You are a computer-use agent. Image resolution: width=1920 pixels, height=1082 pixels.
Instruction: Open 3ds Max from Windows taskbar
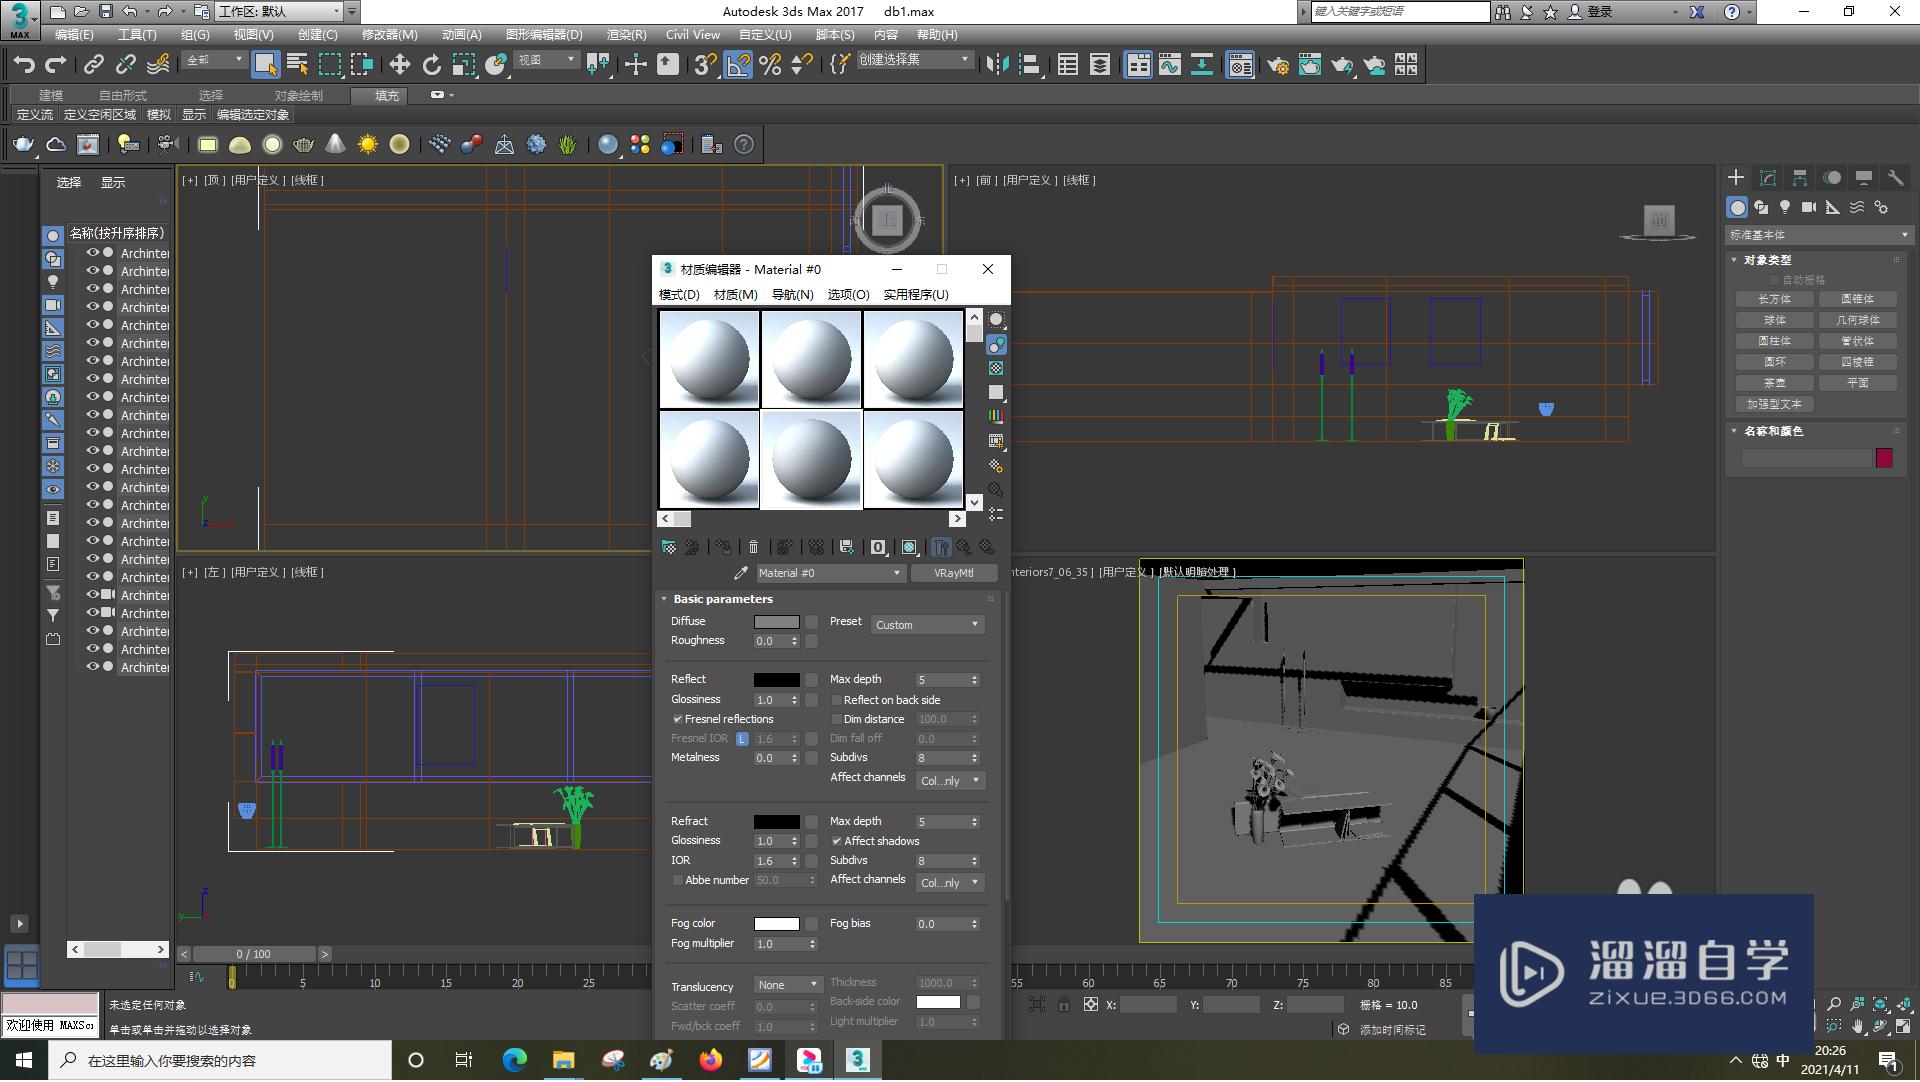point(857,1060)
